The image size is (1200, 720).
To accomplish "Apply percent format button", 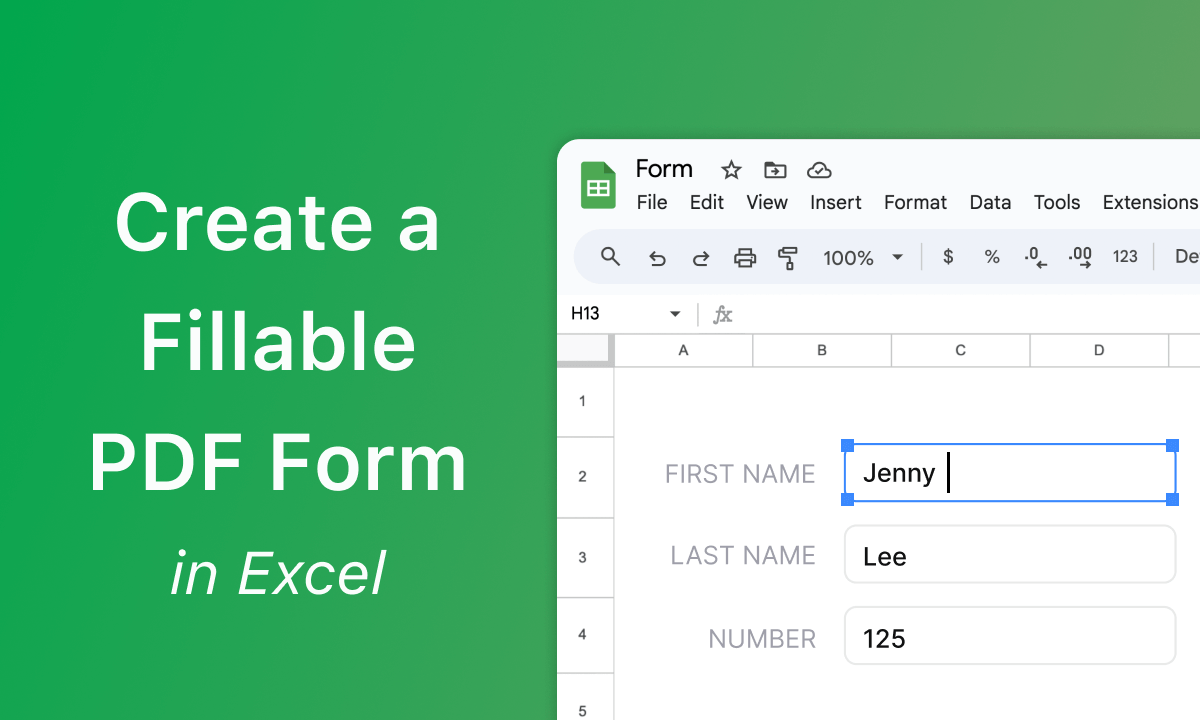I will coord(992,257).
